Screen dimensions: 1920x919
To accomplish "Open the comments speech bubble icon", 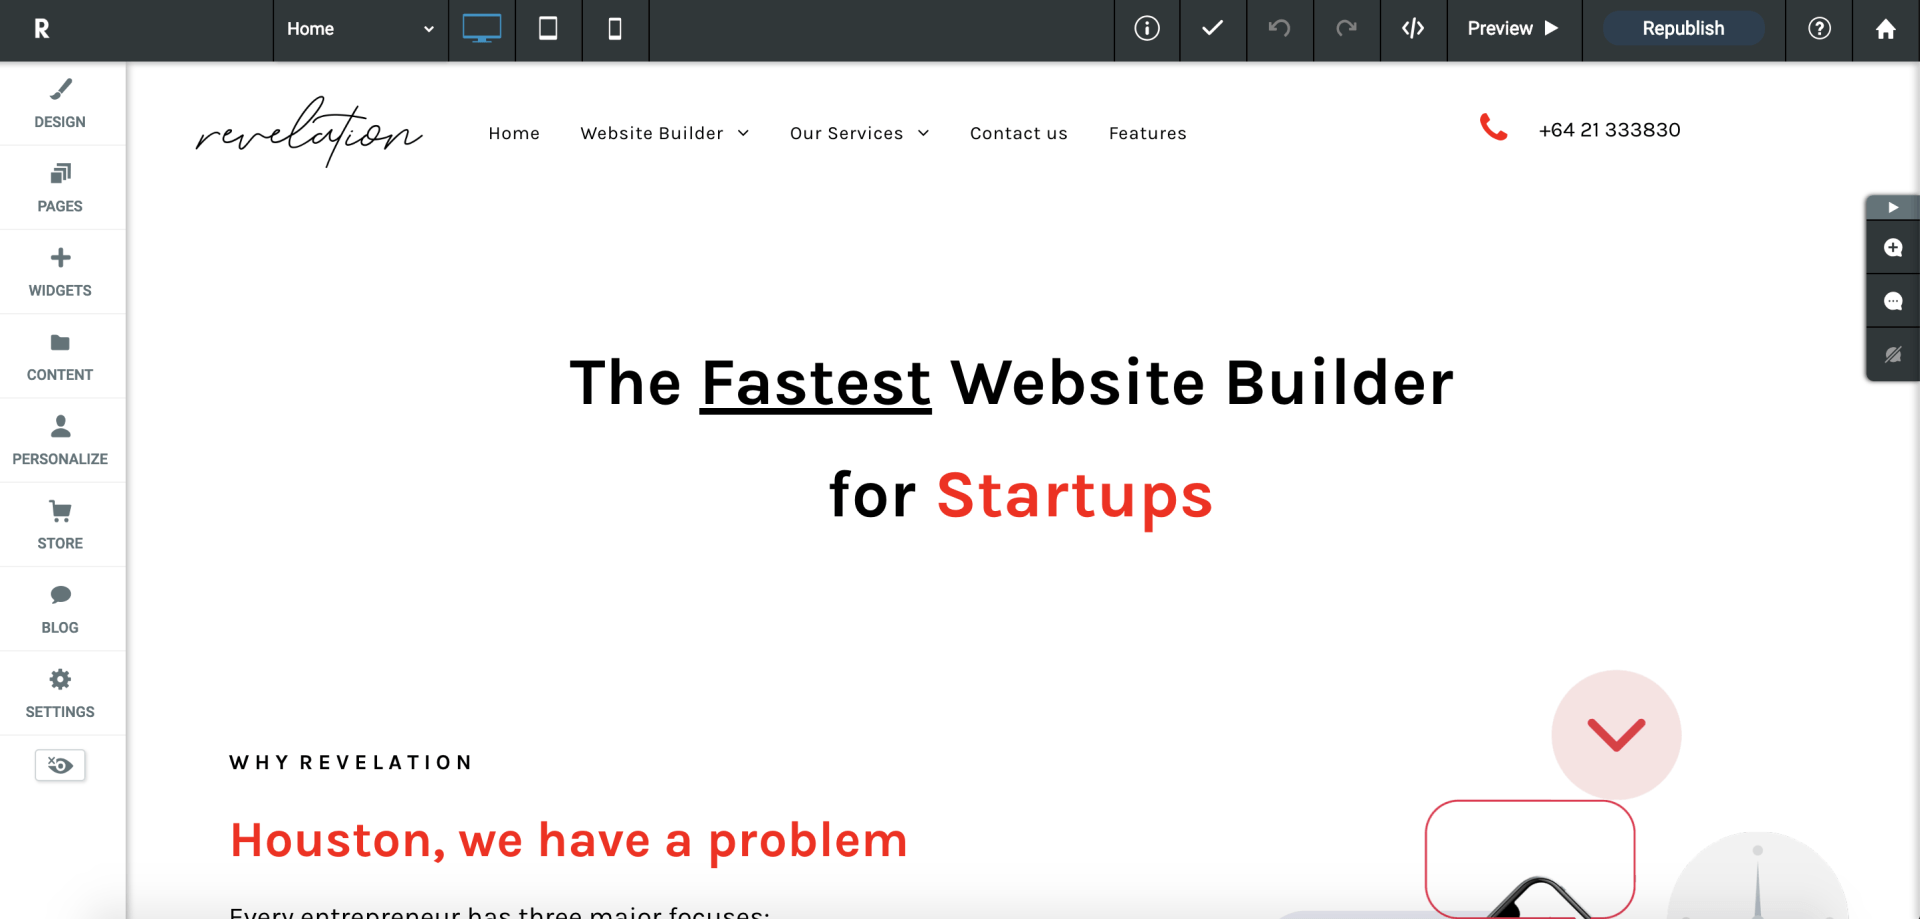I will click(1893, 301).
